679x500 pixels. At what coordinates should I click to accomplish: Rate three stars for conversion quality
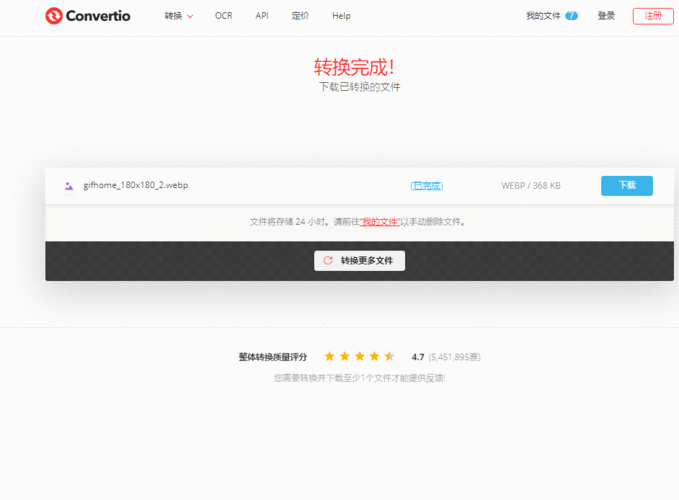point(359,356)
